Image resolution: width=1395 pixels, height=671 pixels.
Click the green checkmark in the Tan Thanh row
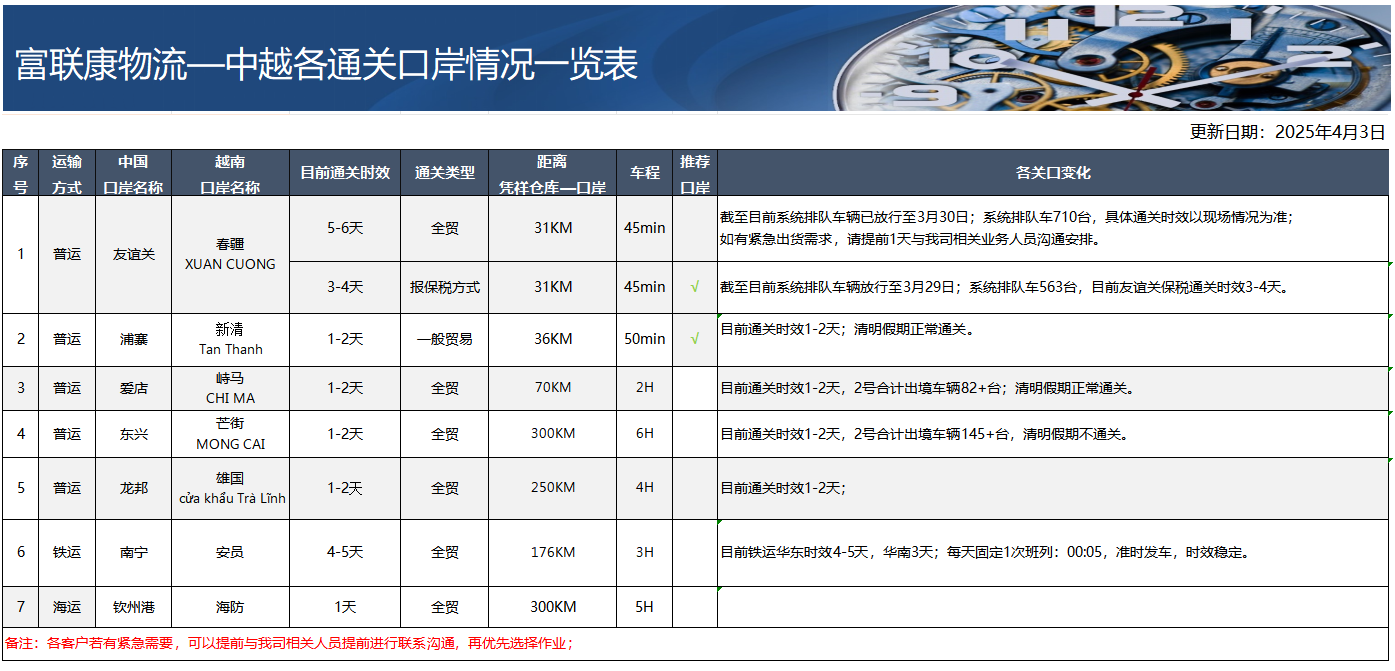click(695, 339)
